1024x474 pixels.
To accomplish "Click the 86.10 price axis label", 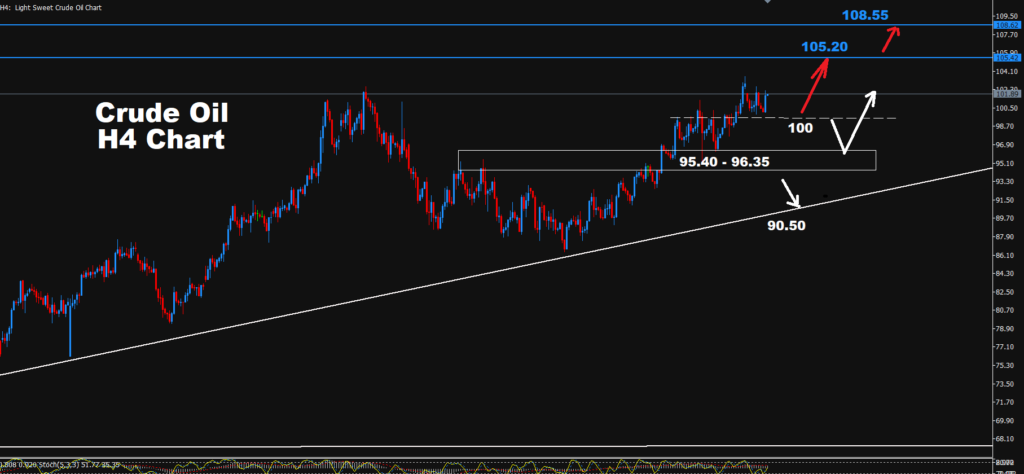I will click(1006, 255).
